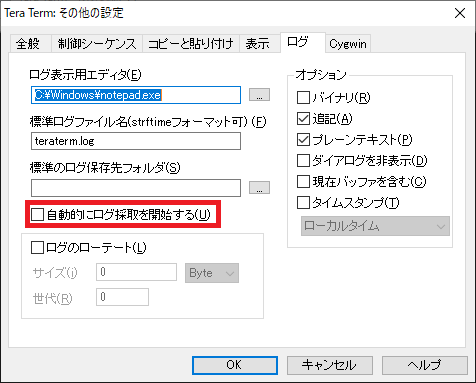Enable 現在バッファを含む checkbox

click(x=303, y=182)
